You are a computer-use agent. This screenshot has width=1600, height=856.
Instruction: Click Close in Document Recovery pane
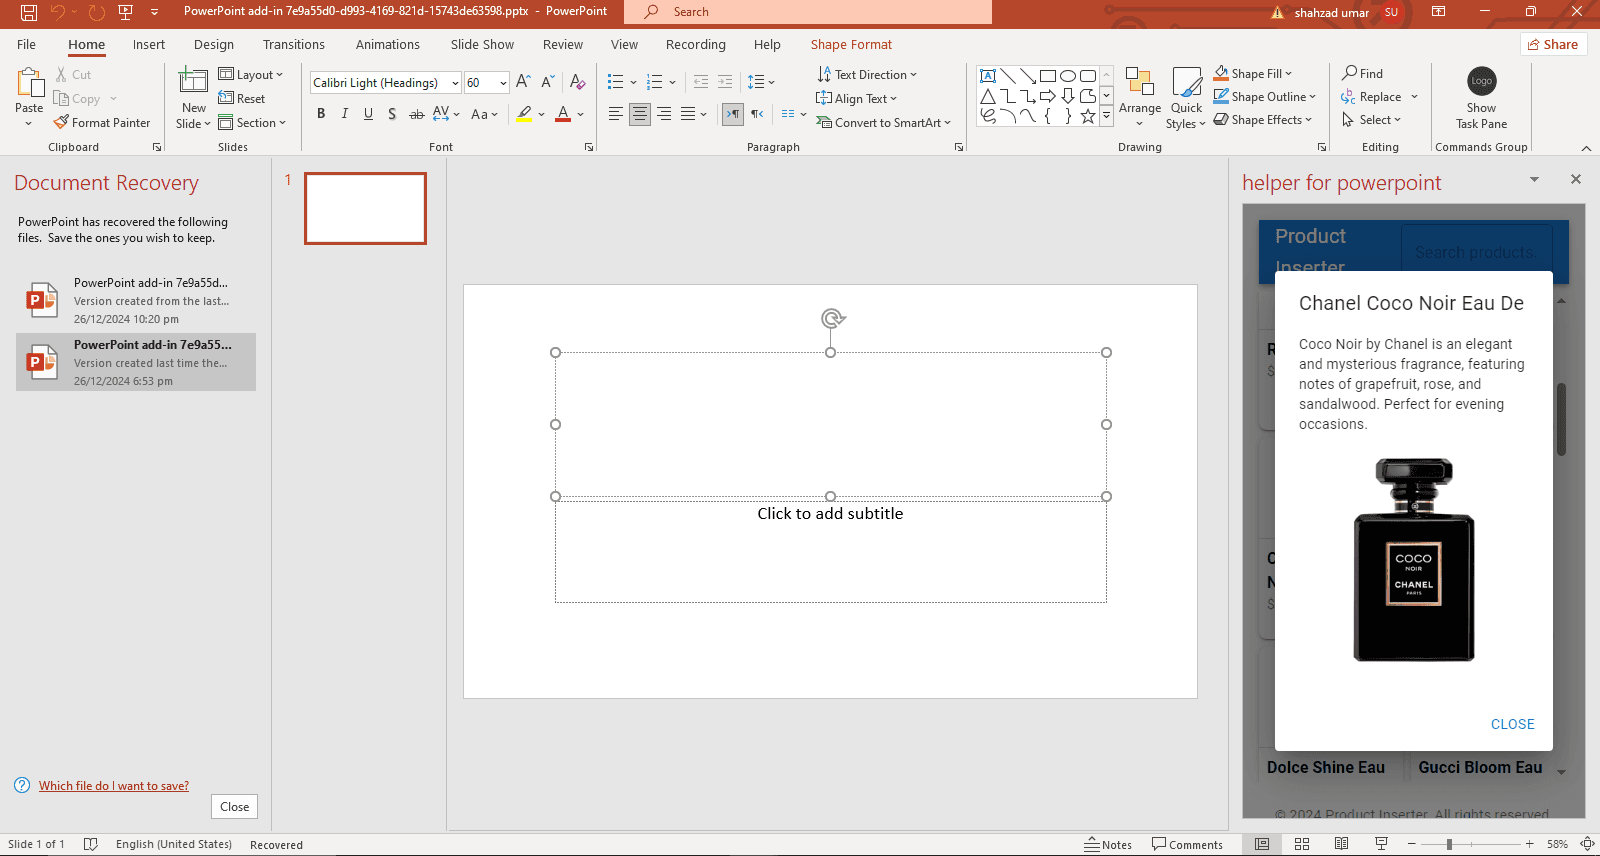click(235, 807)
